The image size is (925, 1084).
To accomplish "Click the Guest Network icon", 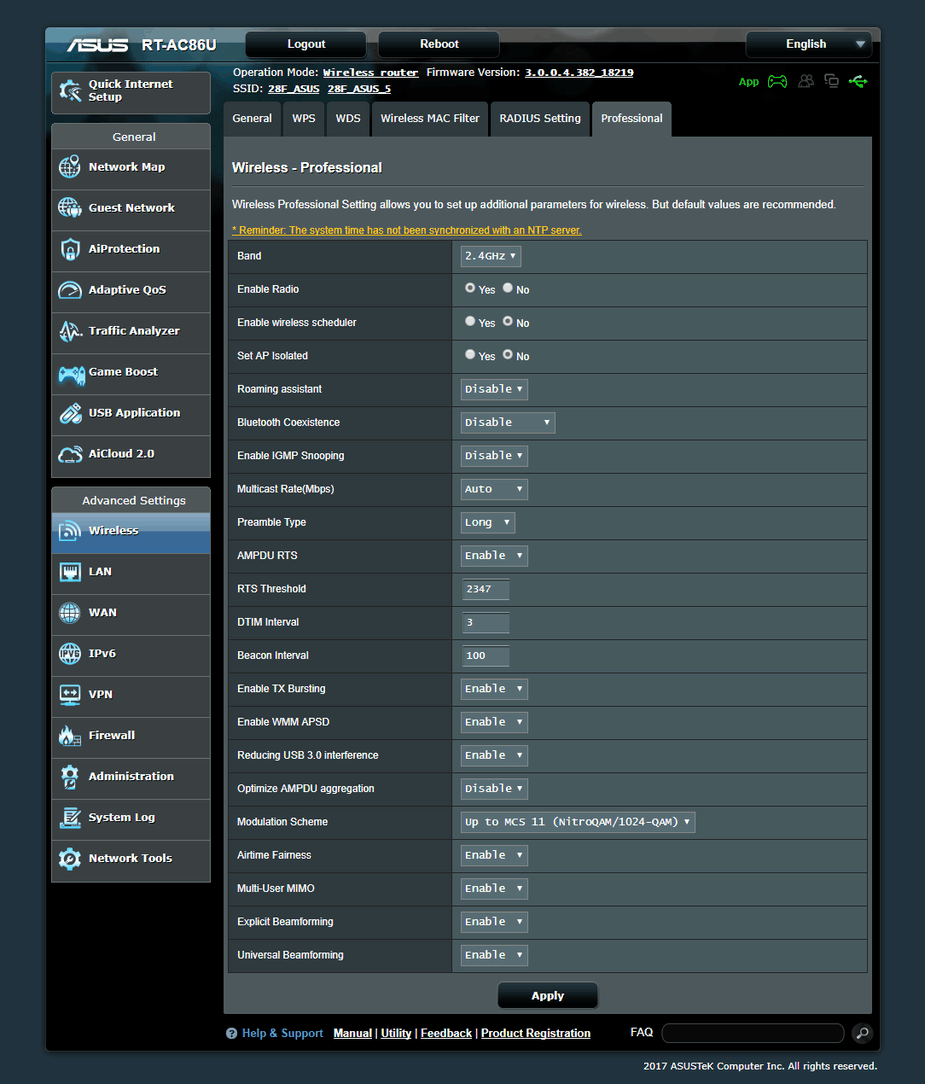I will coord(70,207).
